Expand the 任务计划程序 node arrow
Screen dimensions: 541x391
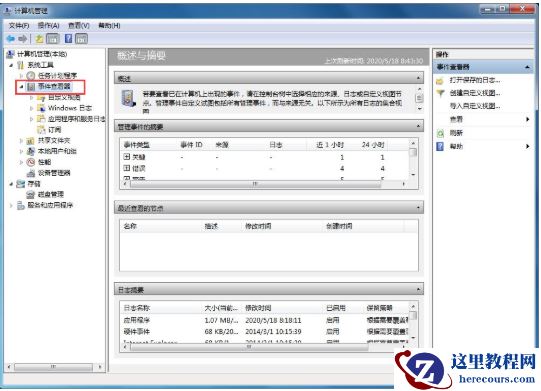click(21, 76)
